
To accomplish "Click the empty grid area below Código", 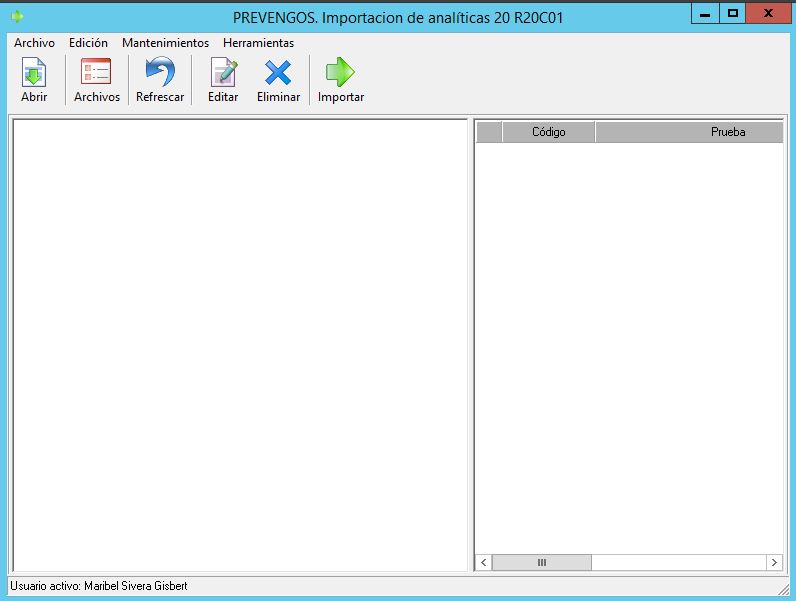I will pos(548,300).
